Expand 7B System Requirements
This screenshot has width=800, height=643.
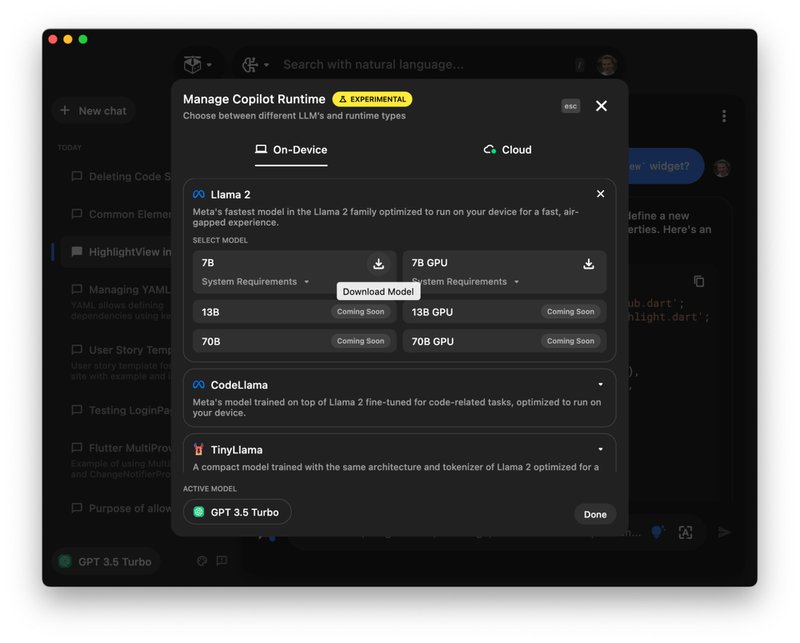click(255, 282)
